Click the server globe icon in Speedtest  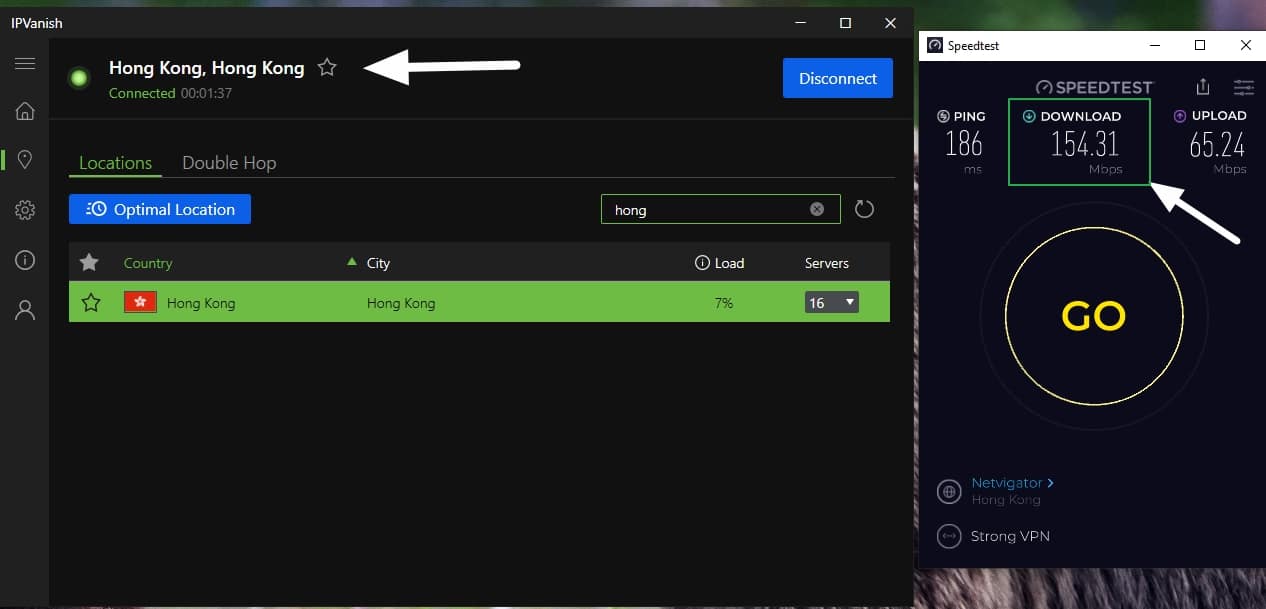pyautogui.click(x=949, y=491)
